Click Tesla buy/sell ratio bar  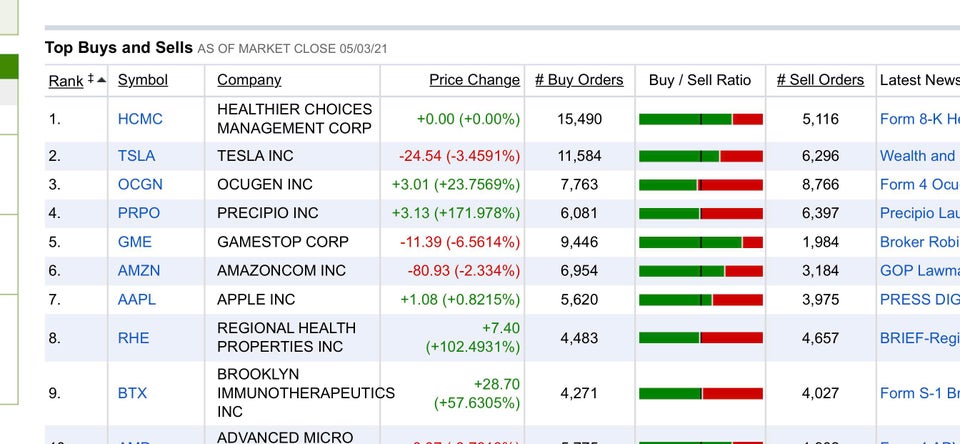pyautogui.click(x=701, y=156)
